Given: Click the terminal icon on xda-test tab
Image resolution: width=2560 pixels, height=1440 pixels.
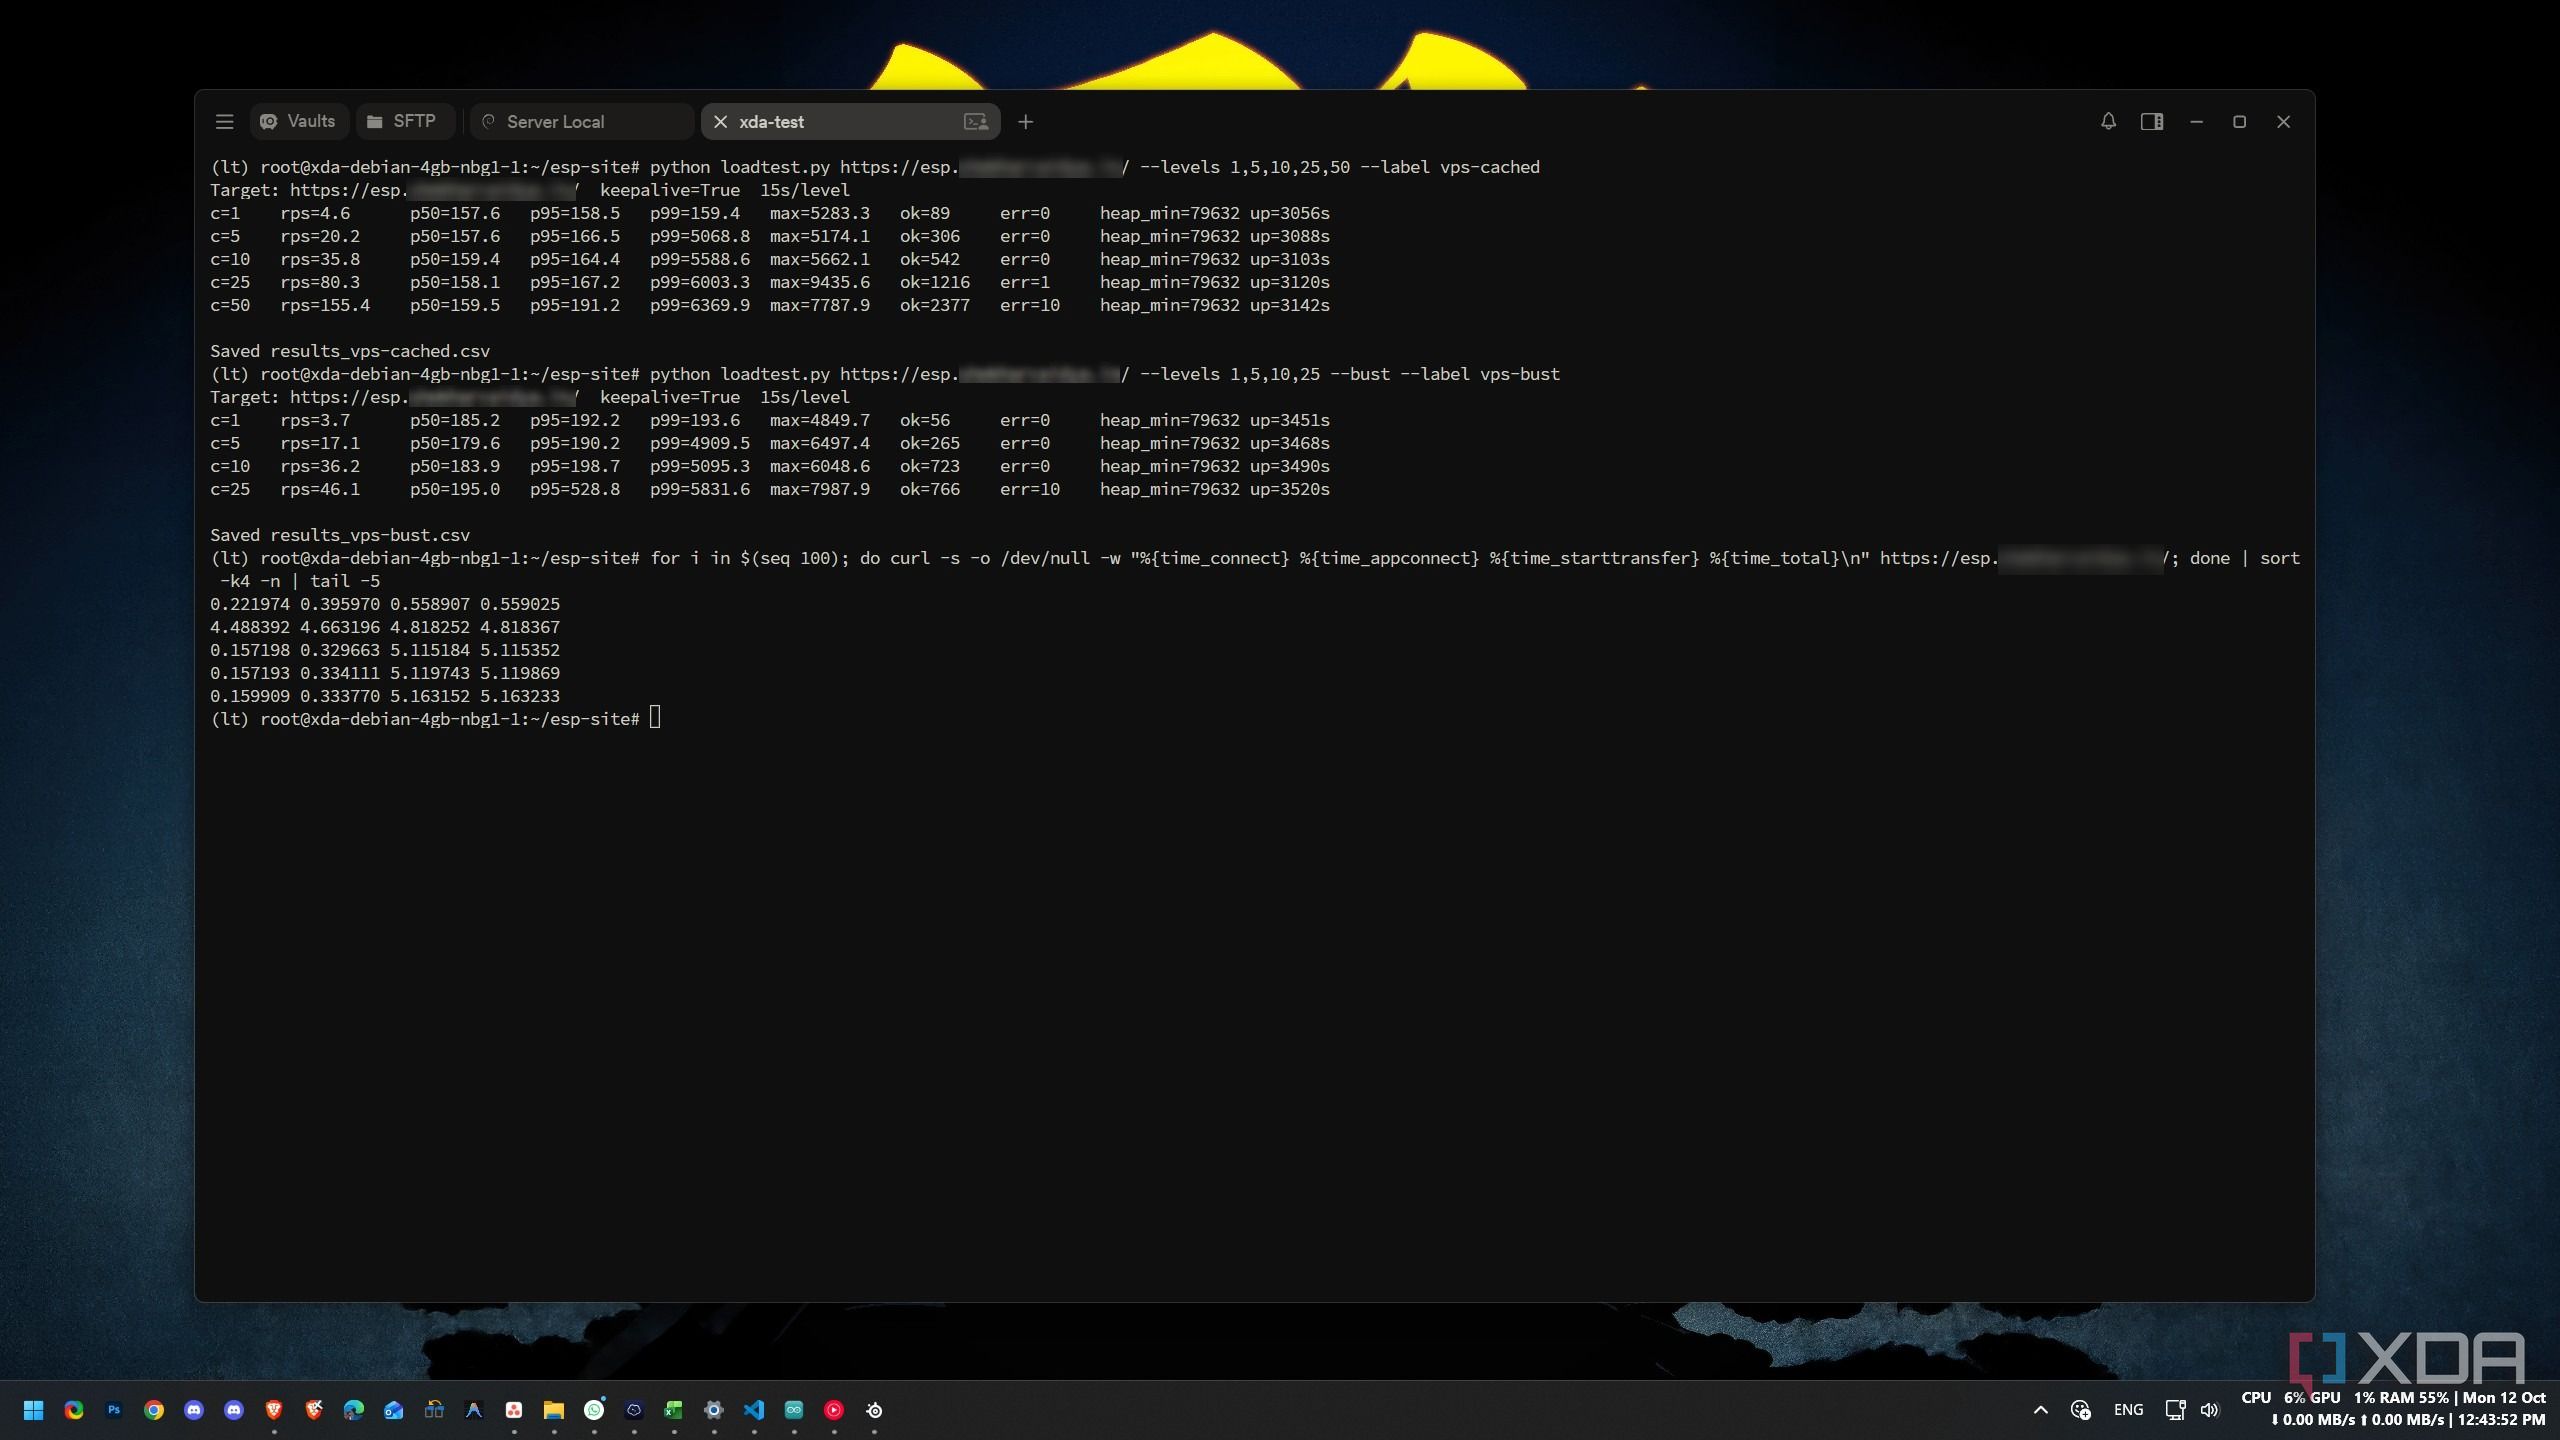Looking at the screenshot, I should [975, 121].
